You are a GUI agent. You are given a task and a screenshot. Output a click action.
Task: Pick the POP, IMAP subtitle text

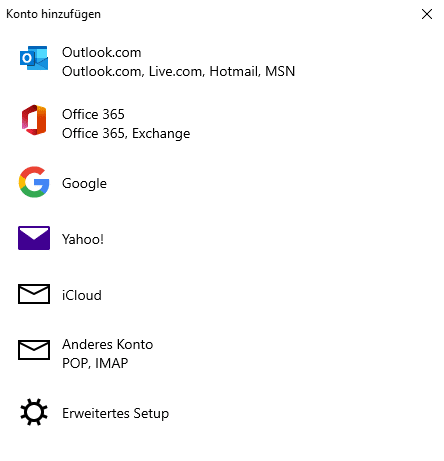tap(95, 363)
